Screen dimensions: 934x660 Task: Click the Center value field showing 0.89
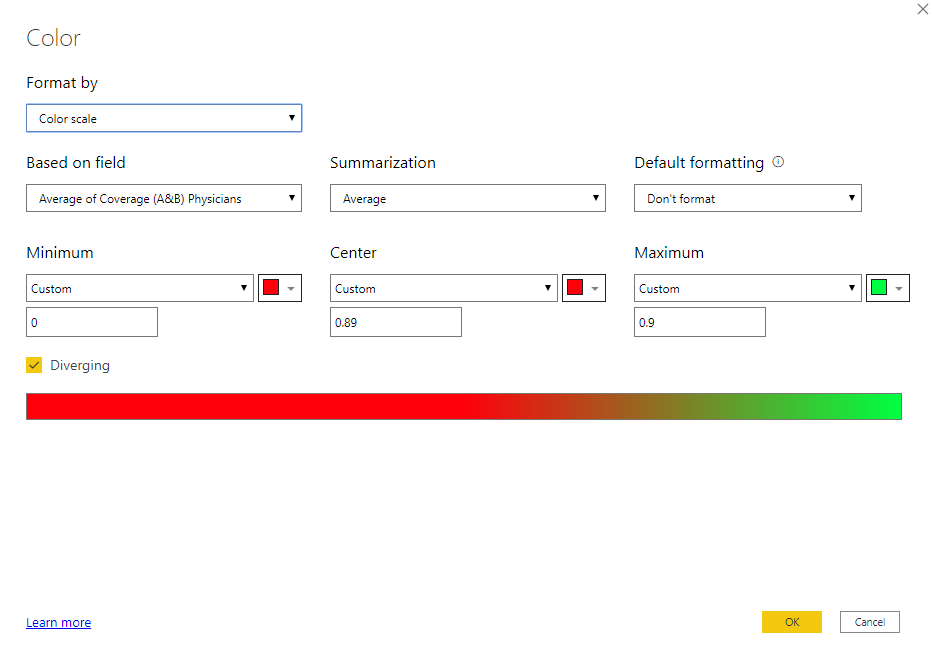[396, 322]
